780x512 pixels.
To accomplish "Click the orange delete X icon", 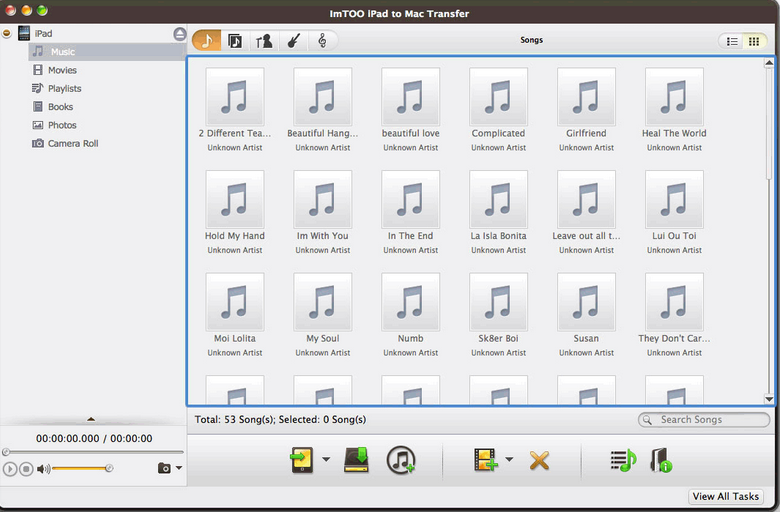I will 539,460.
